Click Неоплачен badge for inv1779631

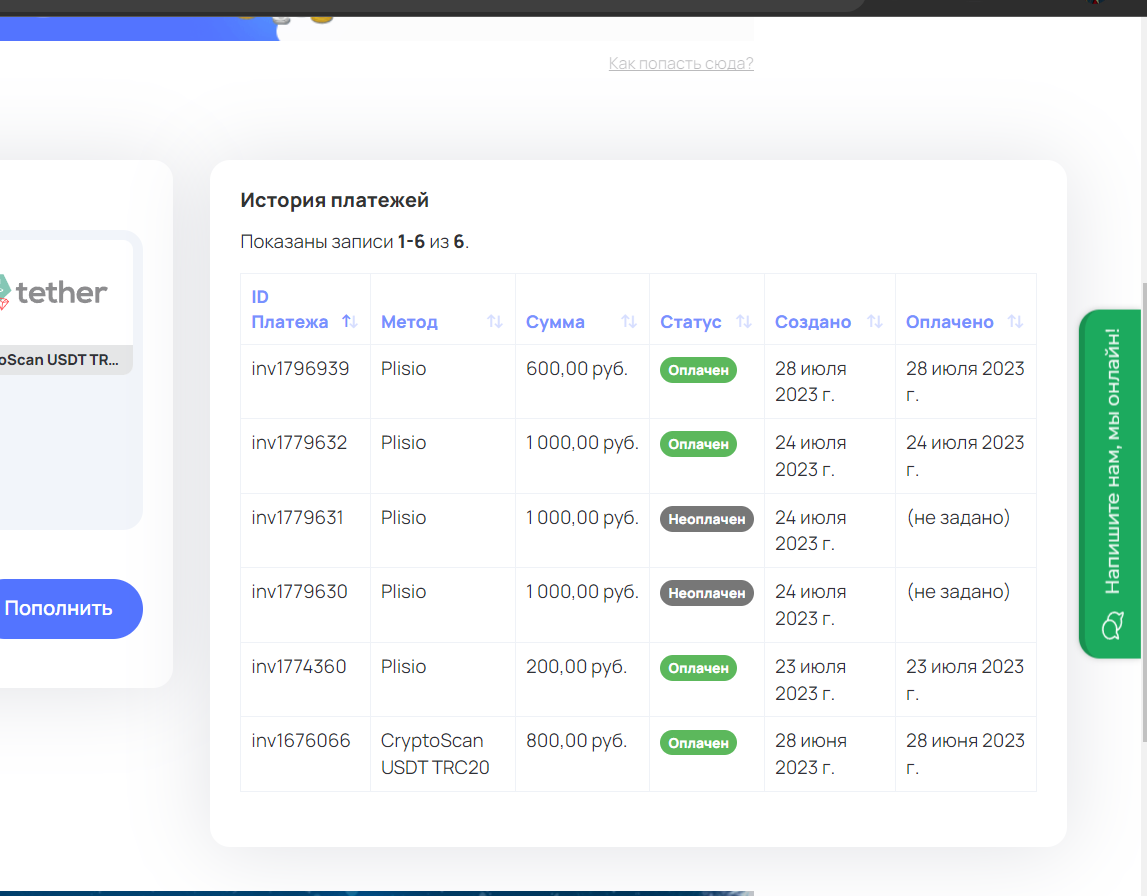pos(707,519)
